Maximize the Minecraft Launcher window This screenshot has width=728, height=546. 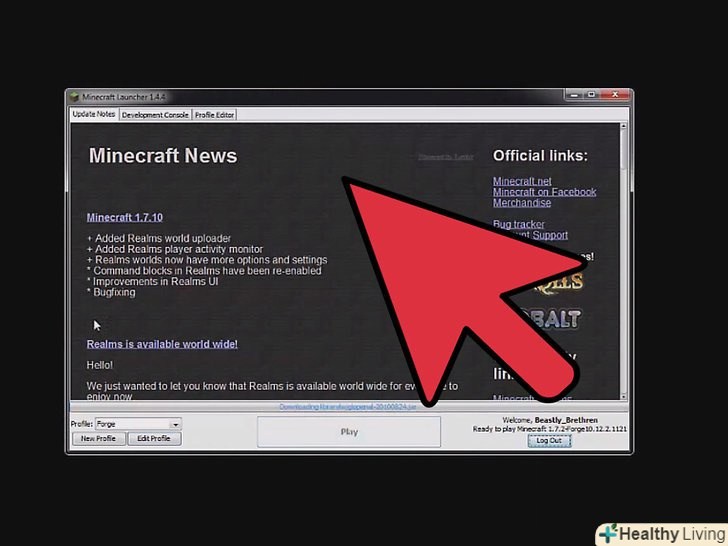pos(591,95)
